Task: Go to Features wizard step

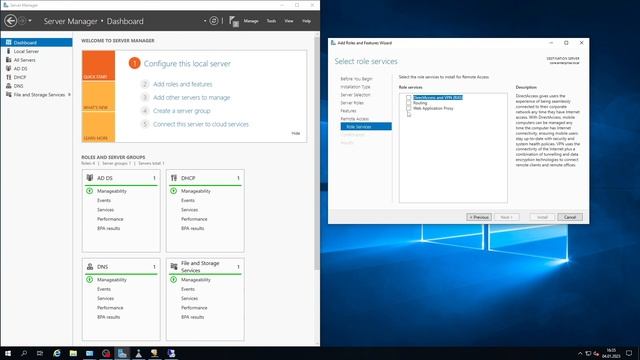Action: point(348,111)
